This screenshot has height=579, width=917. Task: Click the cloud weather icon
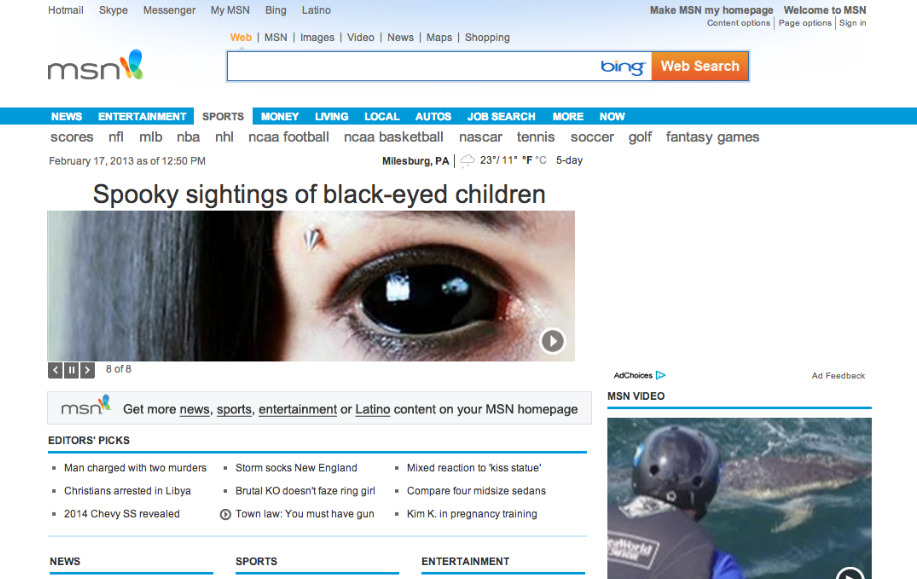467,161
